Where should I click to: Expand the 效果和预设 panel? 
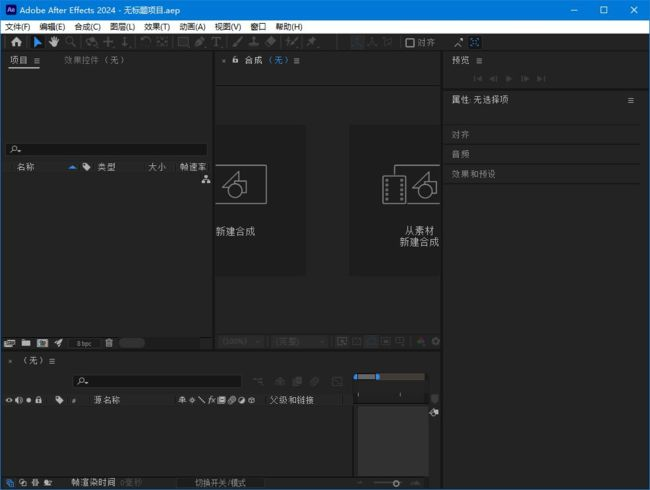[x=474, y=174]
